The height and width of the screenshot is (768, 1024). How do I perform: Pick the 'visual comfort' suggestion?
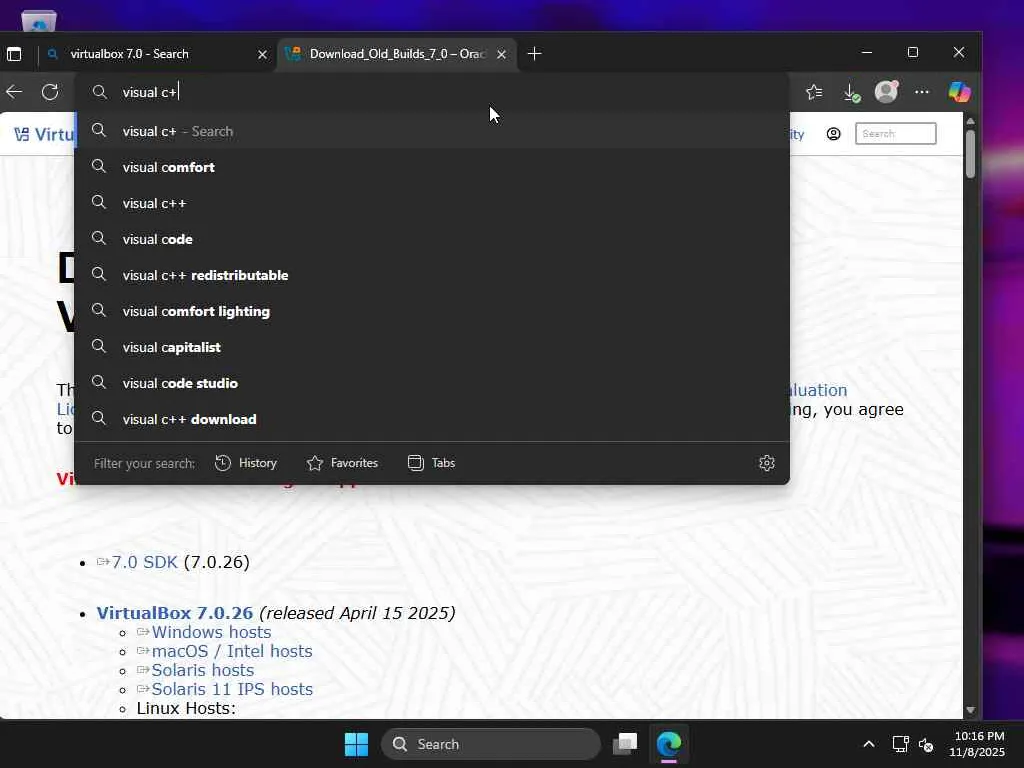(x=432, y=167)
